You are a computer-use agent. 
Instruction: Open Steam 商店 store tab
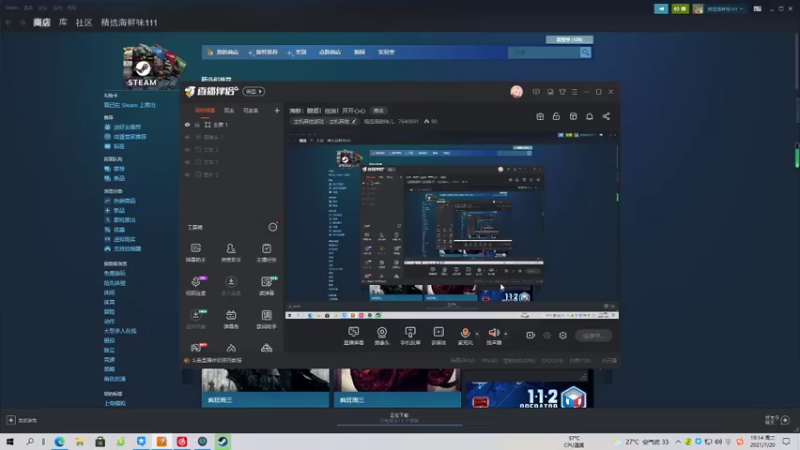point(42,22)
